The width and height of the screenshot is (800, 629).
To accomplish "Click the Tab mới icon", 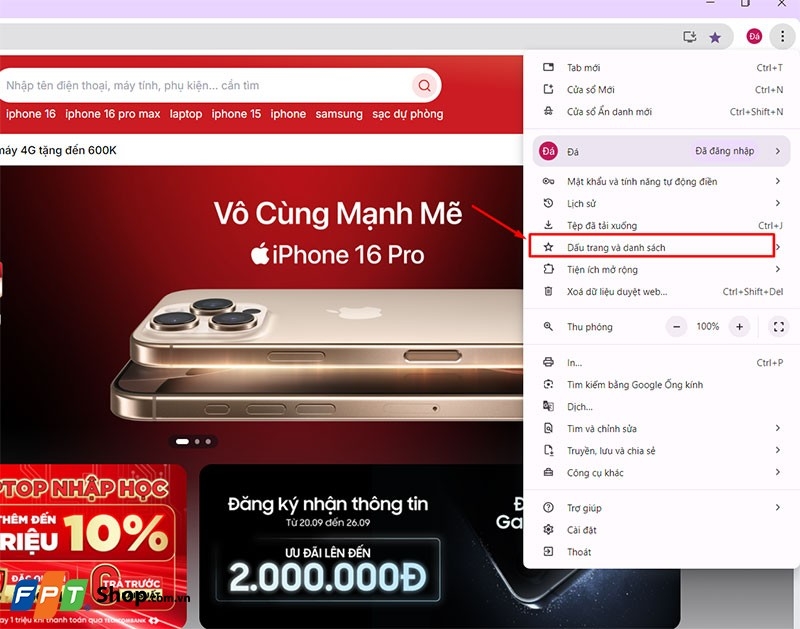I will [548, 67].
